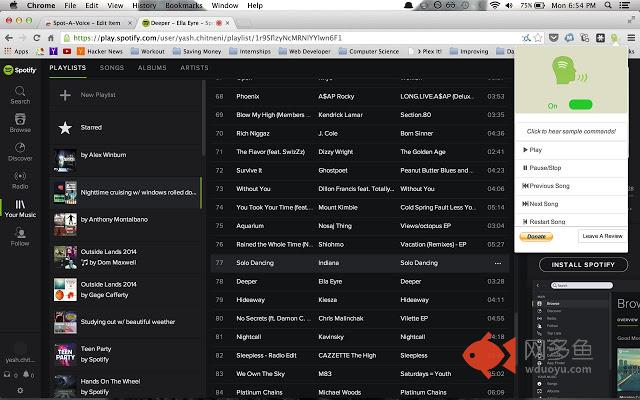The height and width of the screenshot is (400, 640).
Task: Open the Internships bookmarks folder
Action: pos(250,51)
